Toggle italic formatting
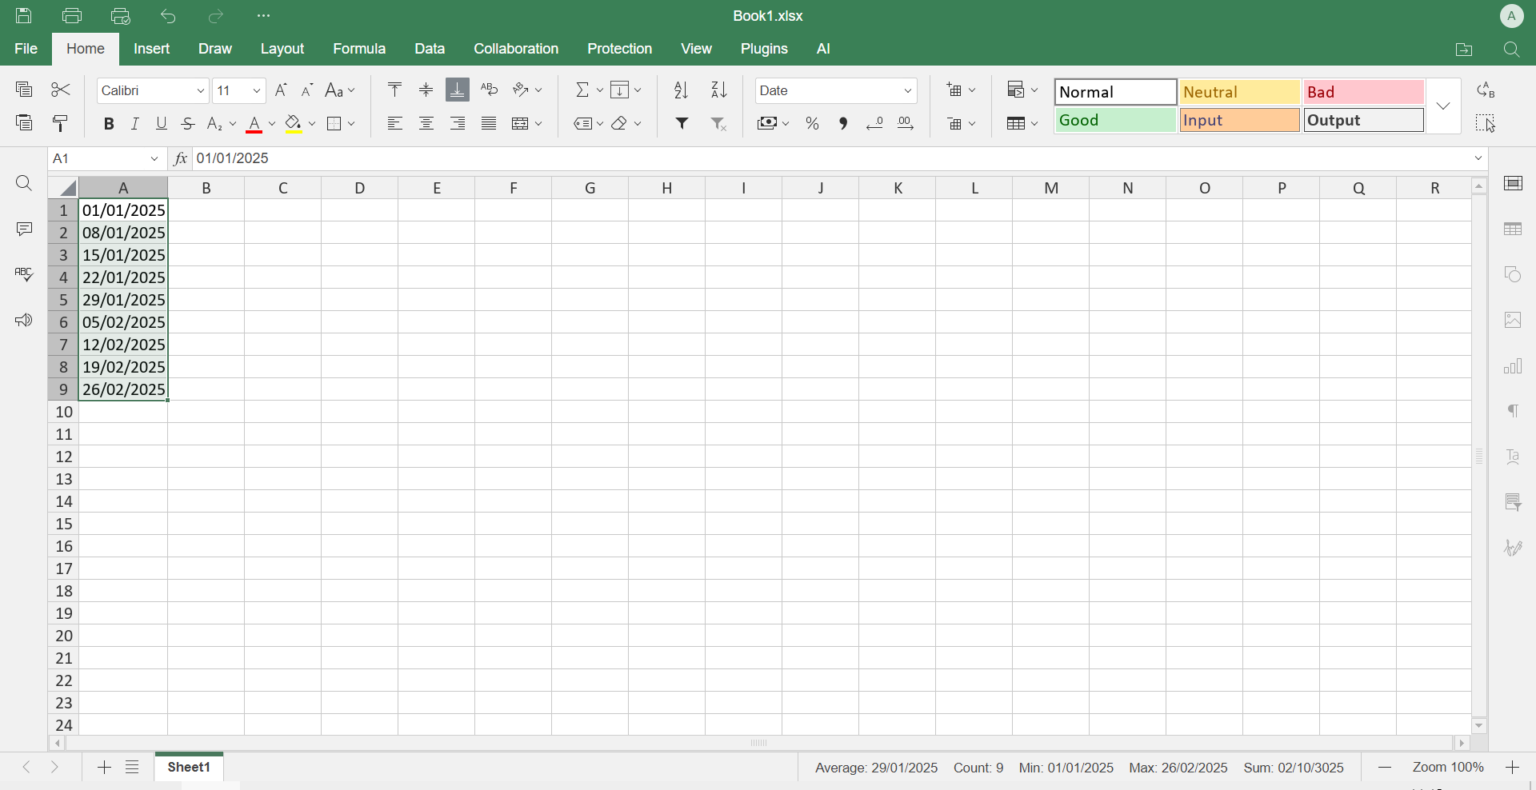 coord(134,123)
